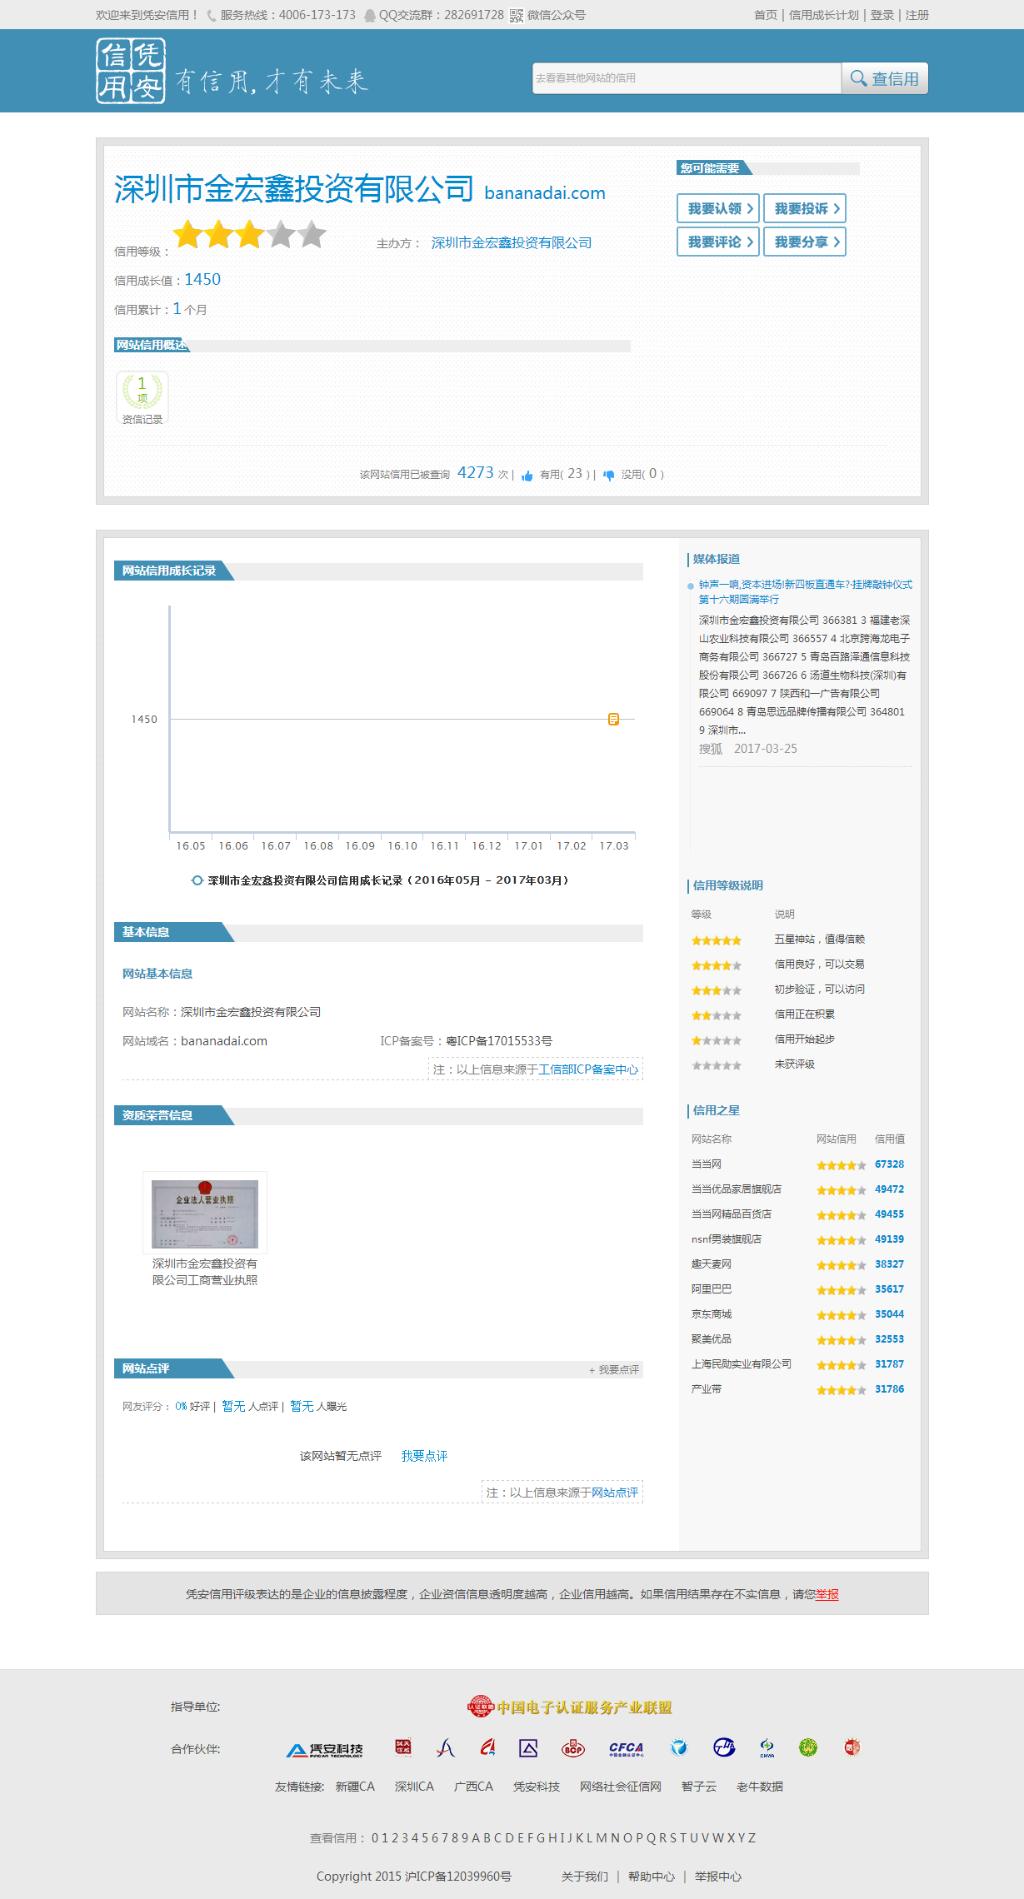Click the BCP partner logo
This screenshot has height=1899, width=1024.
click(x=573, y=1748)
